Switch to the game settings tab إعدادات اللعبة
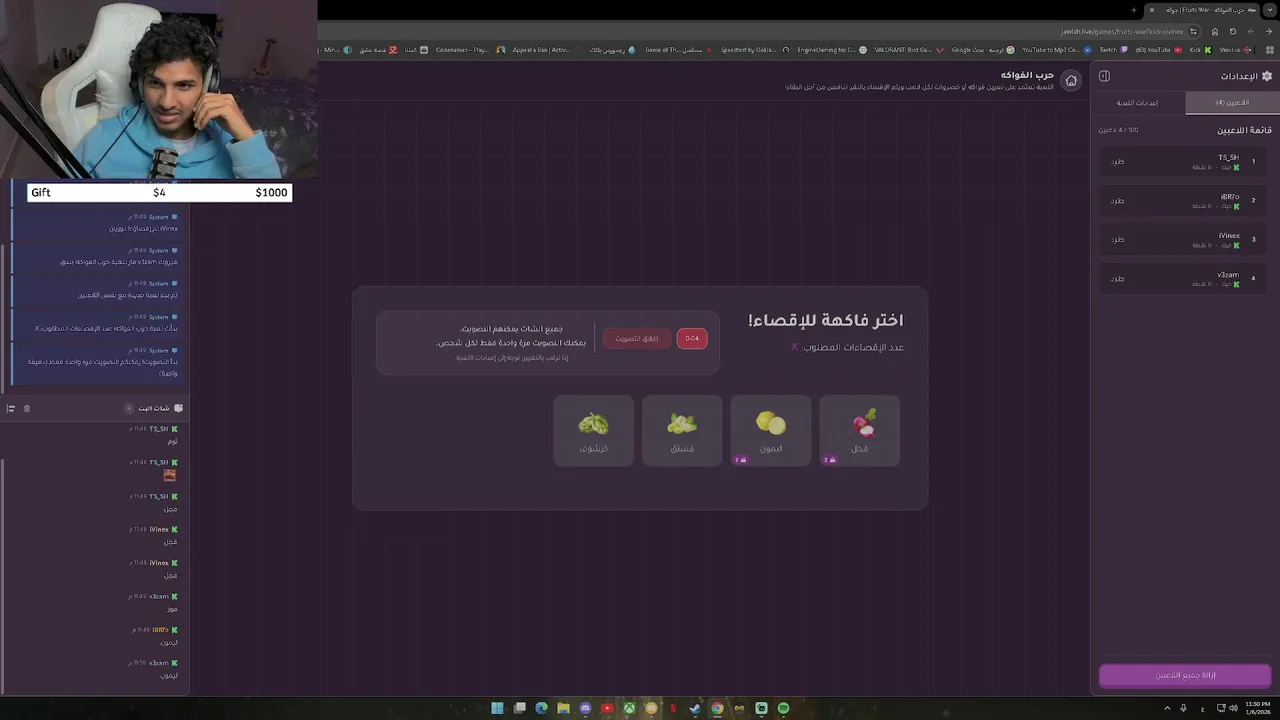Screen dimensions: 1280x720 (1137, 103)
